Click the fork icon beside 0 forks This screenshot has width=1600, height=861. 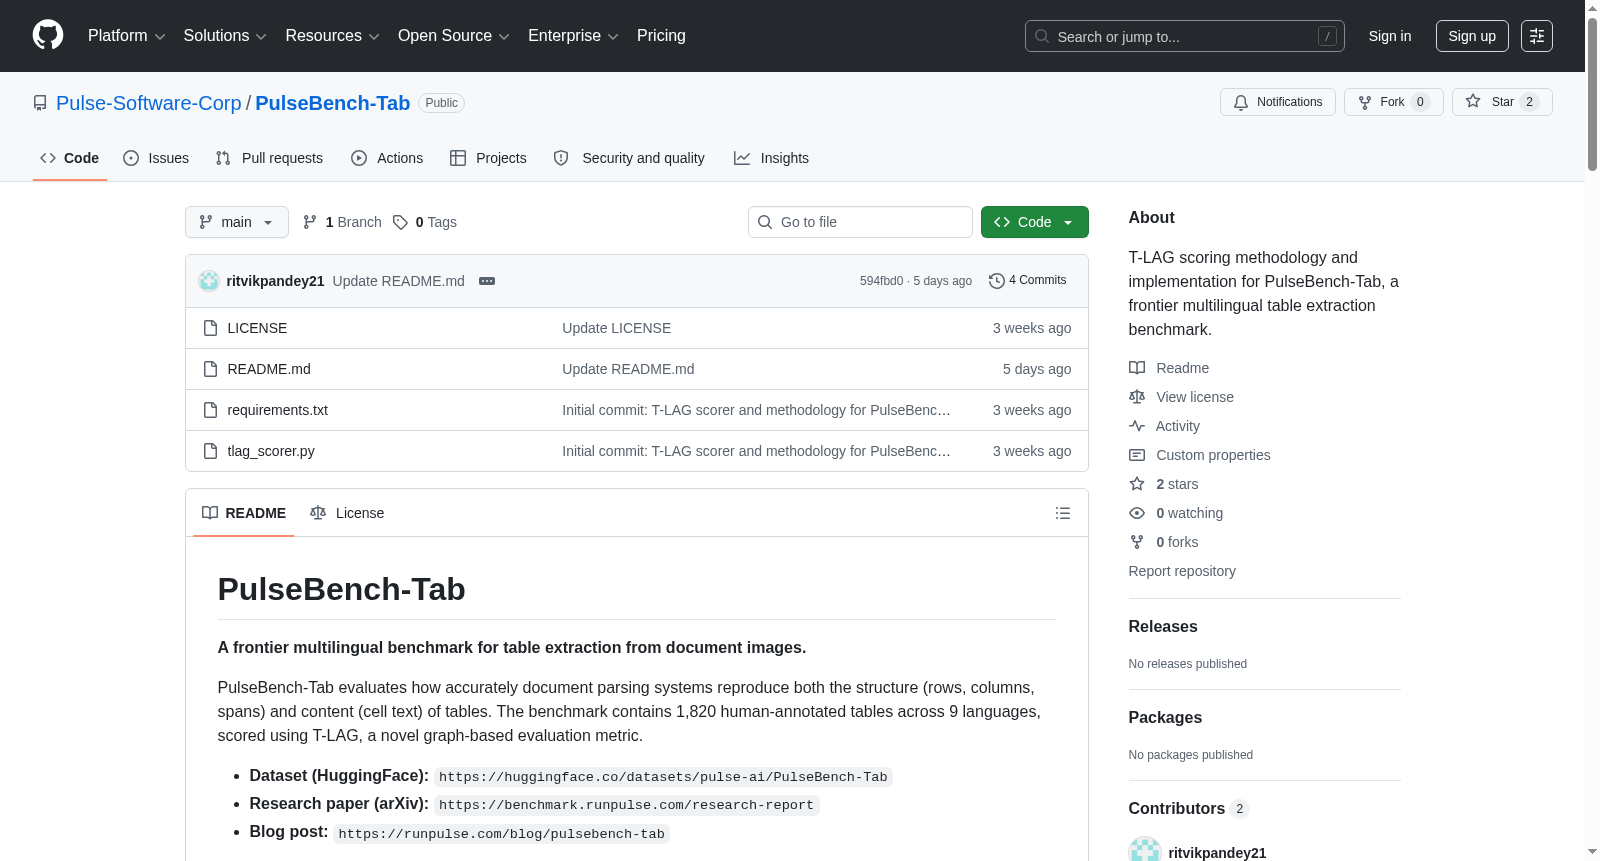[x=1137, y=542]
